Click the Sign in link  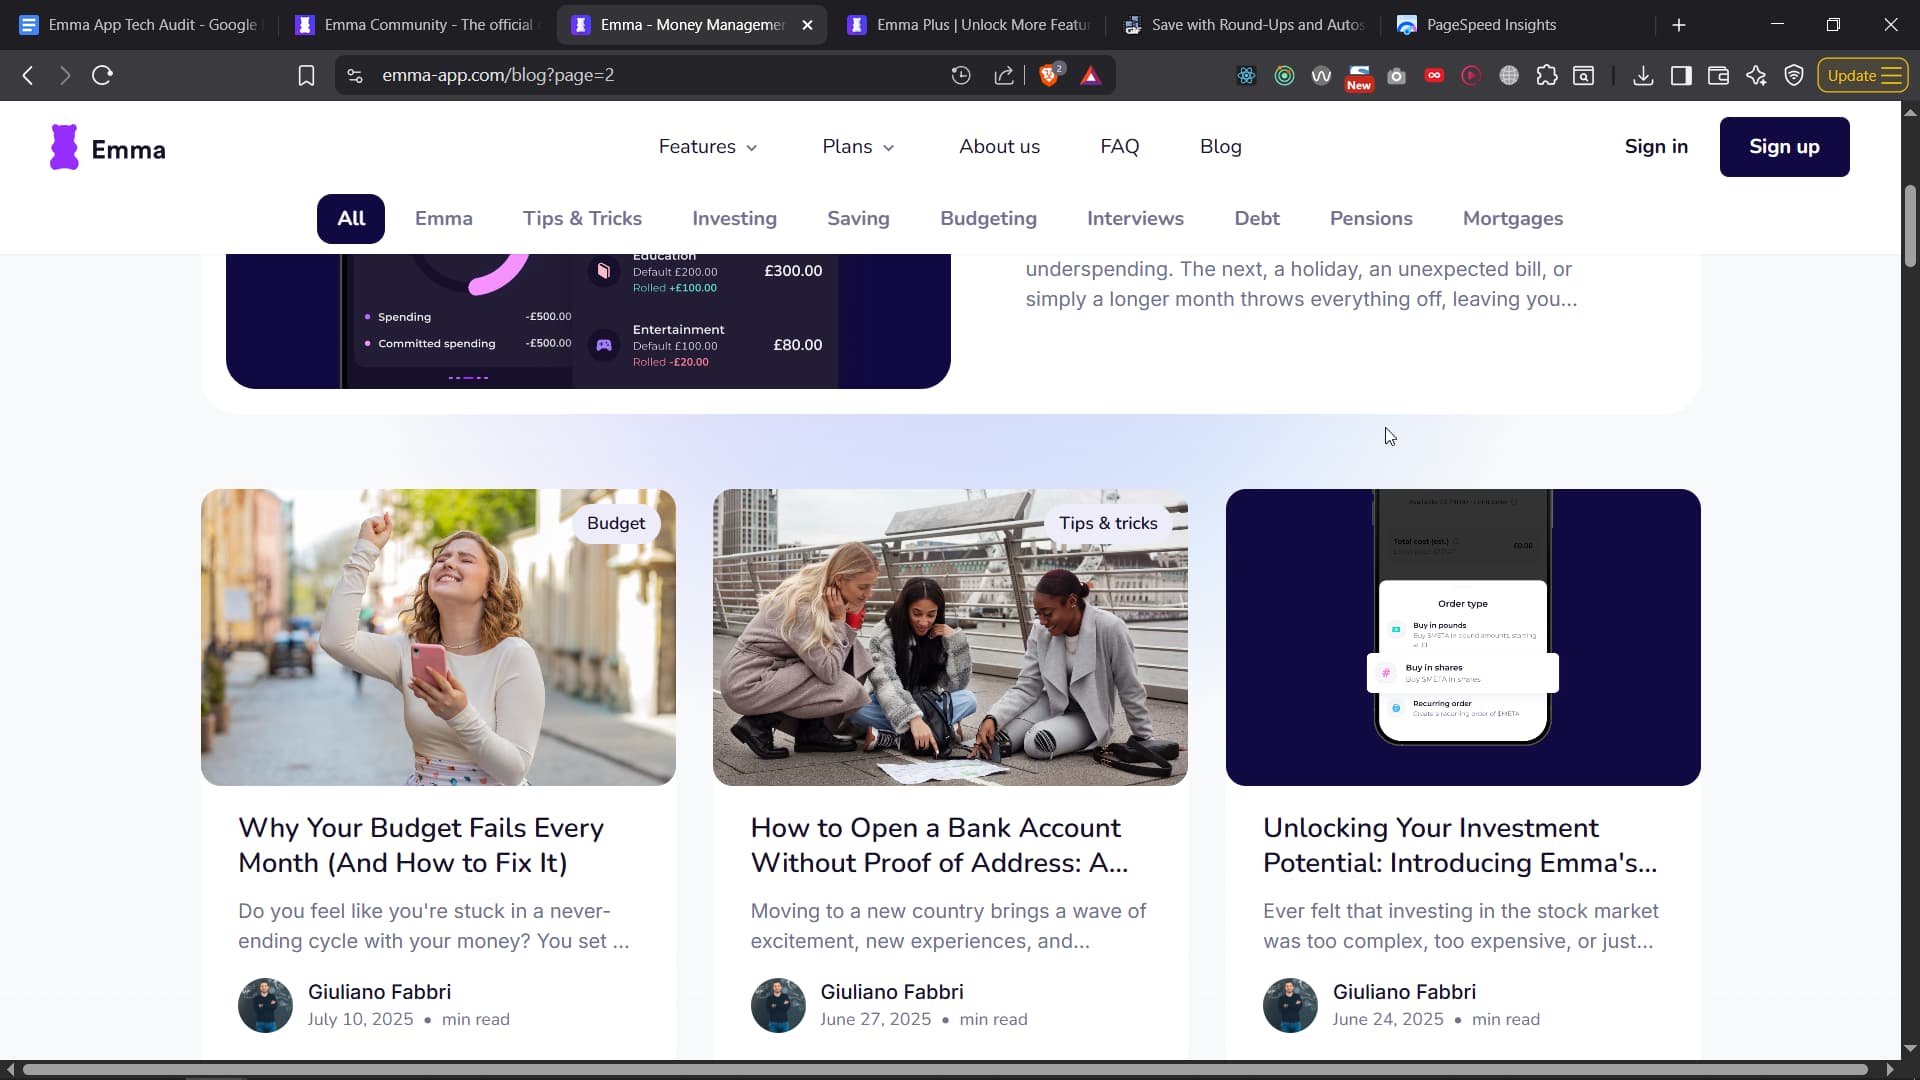pyautogui.click(x=1656, y=147)
